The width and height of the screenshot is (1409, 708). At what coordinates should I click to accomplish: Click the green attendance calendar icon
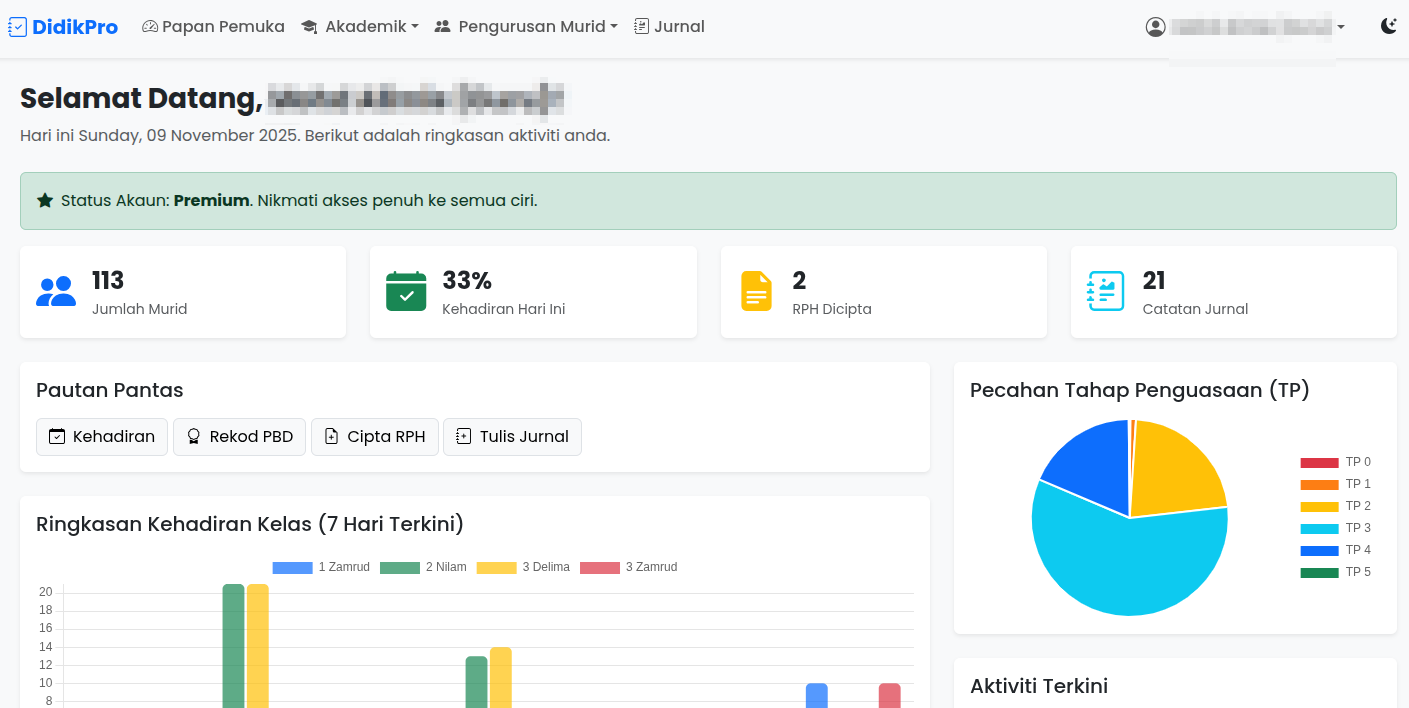(406, 291)
